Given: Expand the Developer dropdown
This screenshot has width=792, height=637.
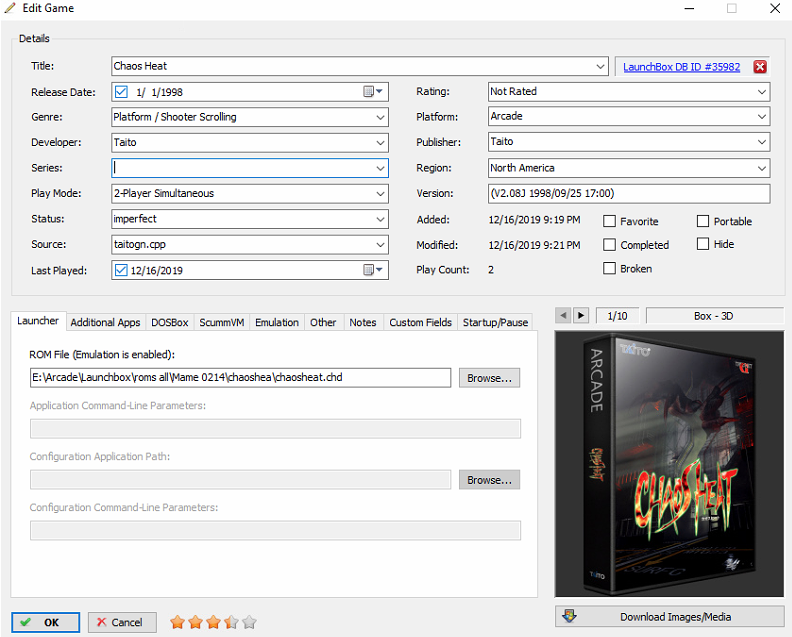Looking at the screenshot, I should 380,142.
